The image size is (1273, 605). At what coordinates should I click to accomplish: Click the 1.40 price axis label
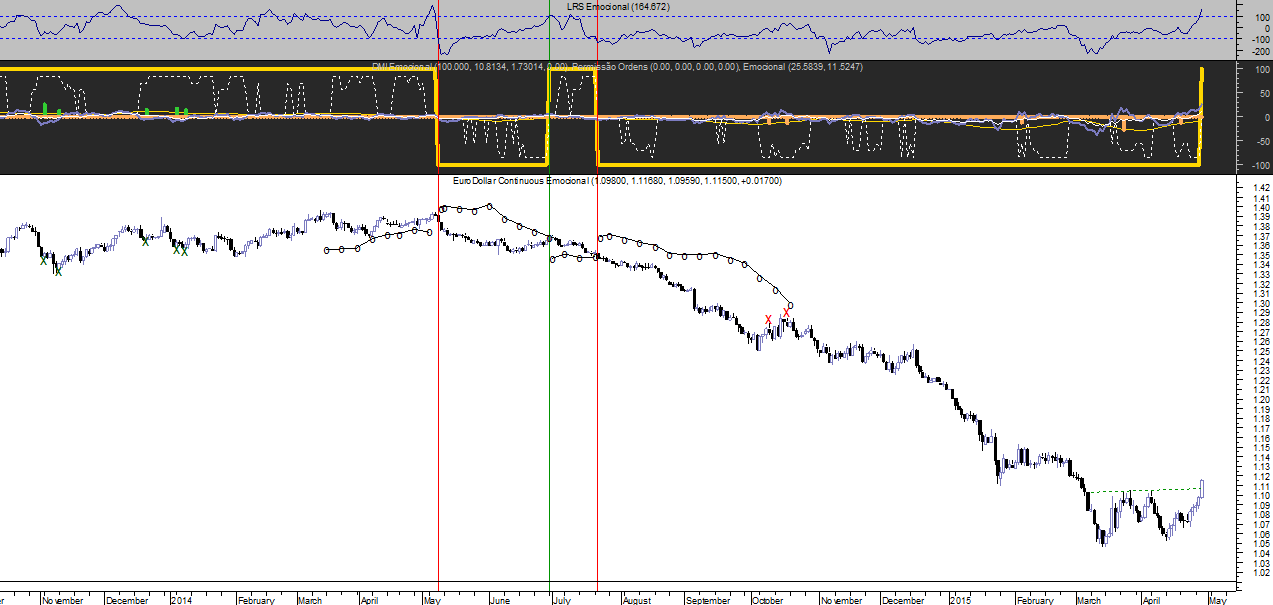(x=1261, y=207)
